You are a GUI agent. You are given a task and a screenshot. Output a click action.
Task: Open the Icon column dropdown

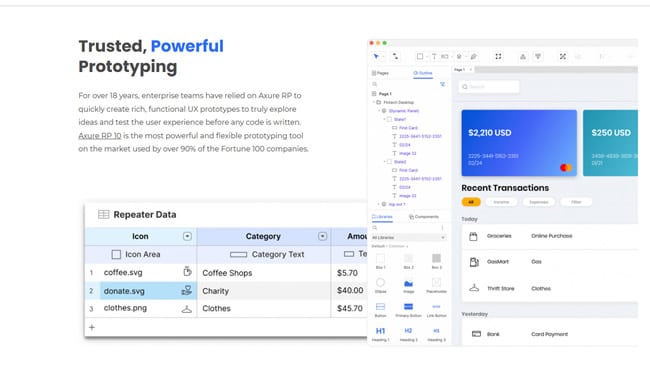coord(187,236)
